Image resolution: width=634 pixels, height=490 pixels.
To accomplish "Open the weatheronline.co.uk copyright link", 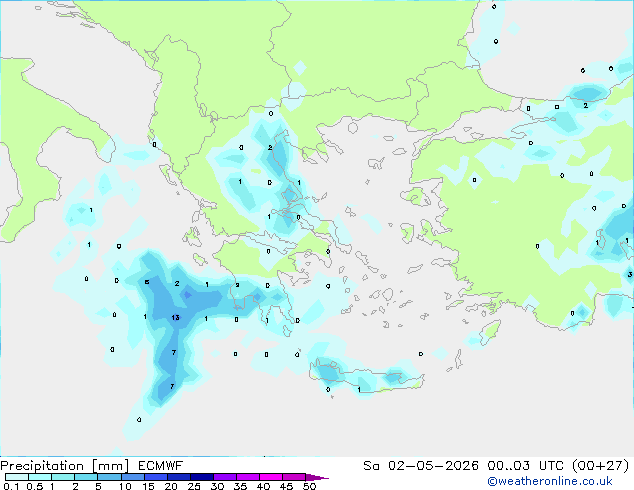I will coord(550,481).
